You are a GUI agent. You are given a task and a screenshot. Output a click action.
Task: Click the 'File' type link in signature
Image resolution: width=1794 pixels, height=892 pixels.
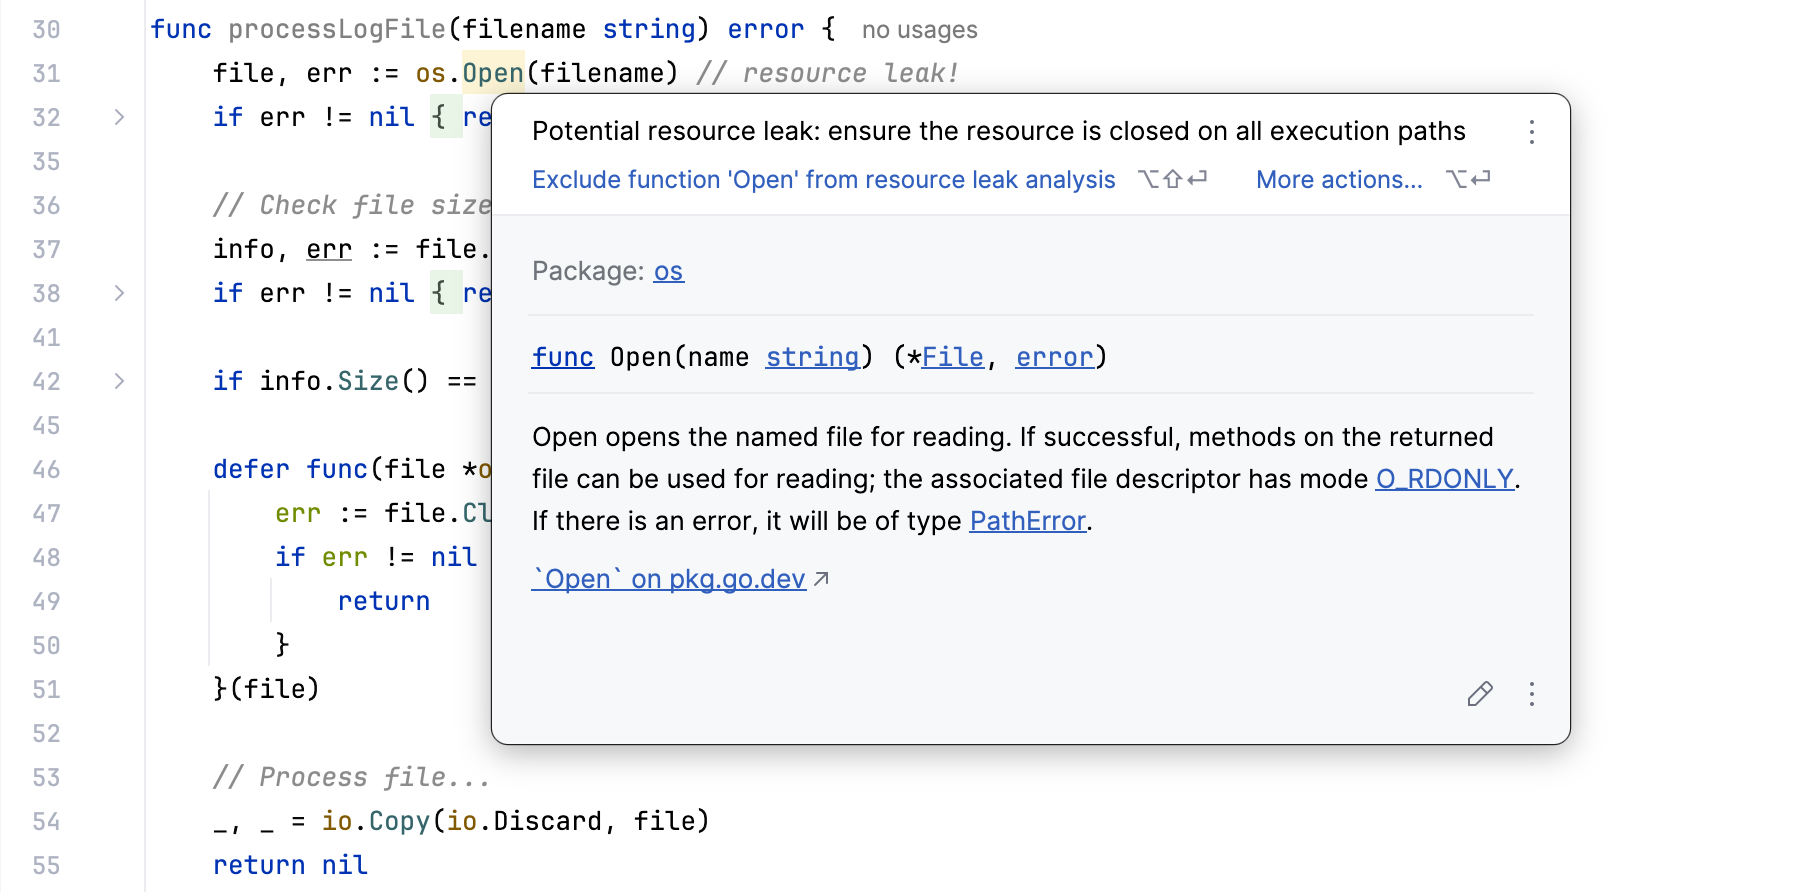pos(952,357)
